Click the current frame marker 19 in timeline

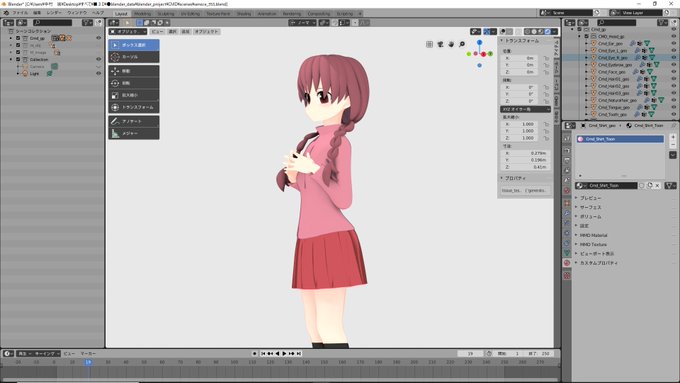click(x=88, y=362)
